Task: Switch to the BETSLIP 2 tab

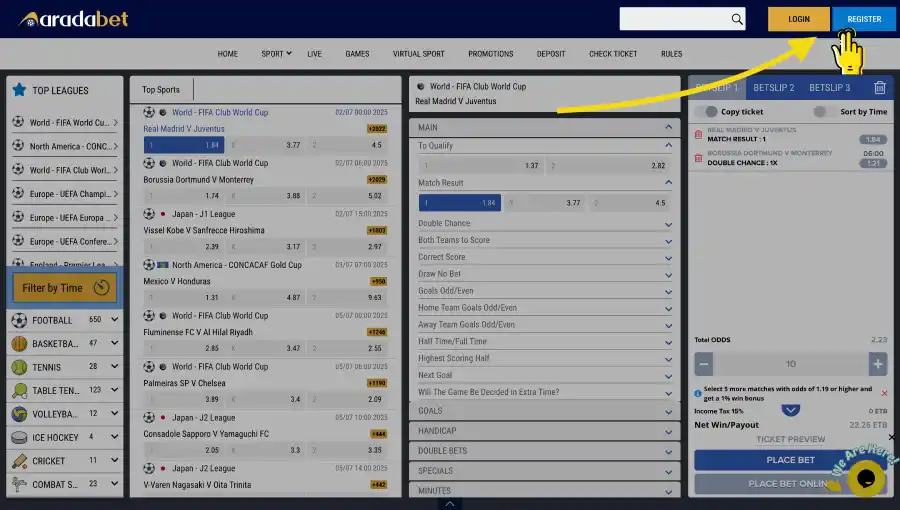Action: (x=773, y=88)
